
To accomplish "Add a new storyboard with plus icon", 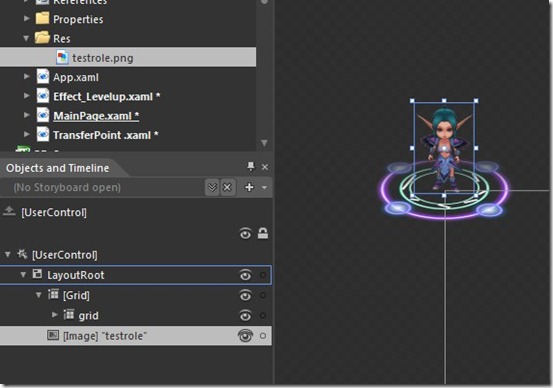I will (x=249, y=187).
